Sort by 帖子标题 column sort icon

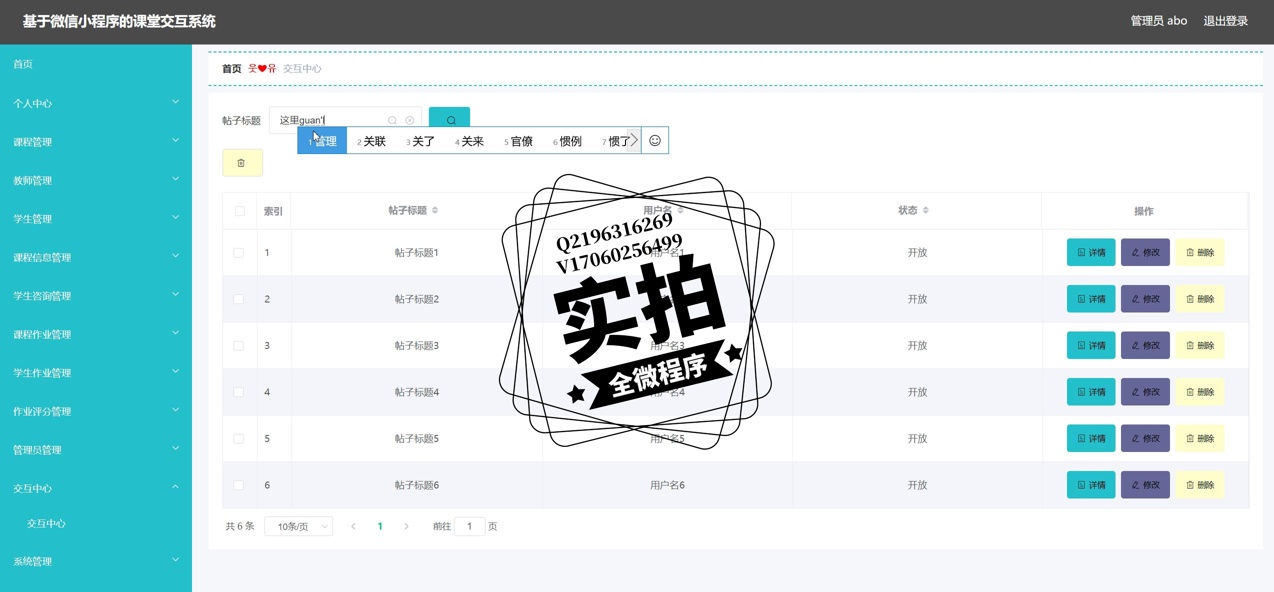(x=435, y=211)
